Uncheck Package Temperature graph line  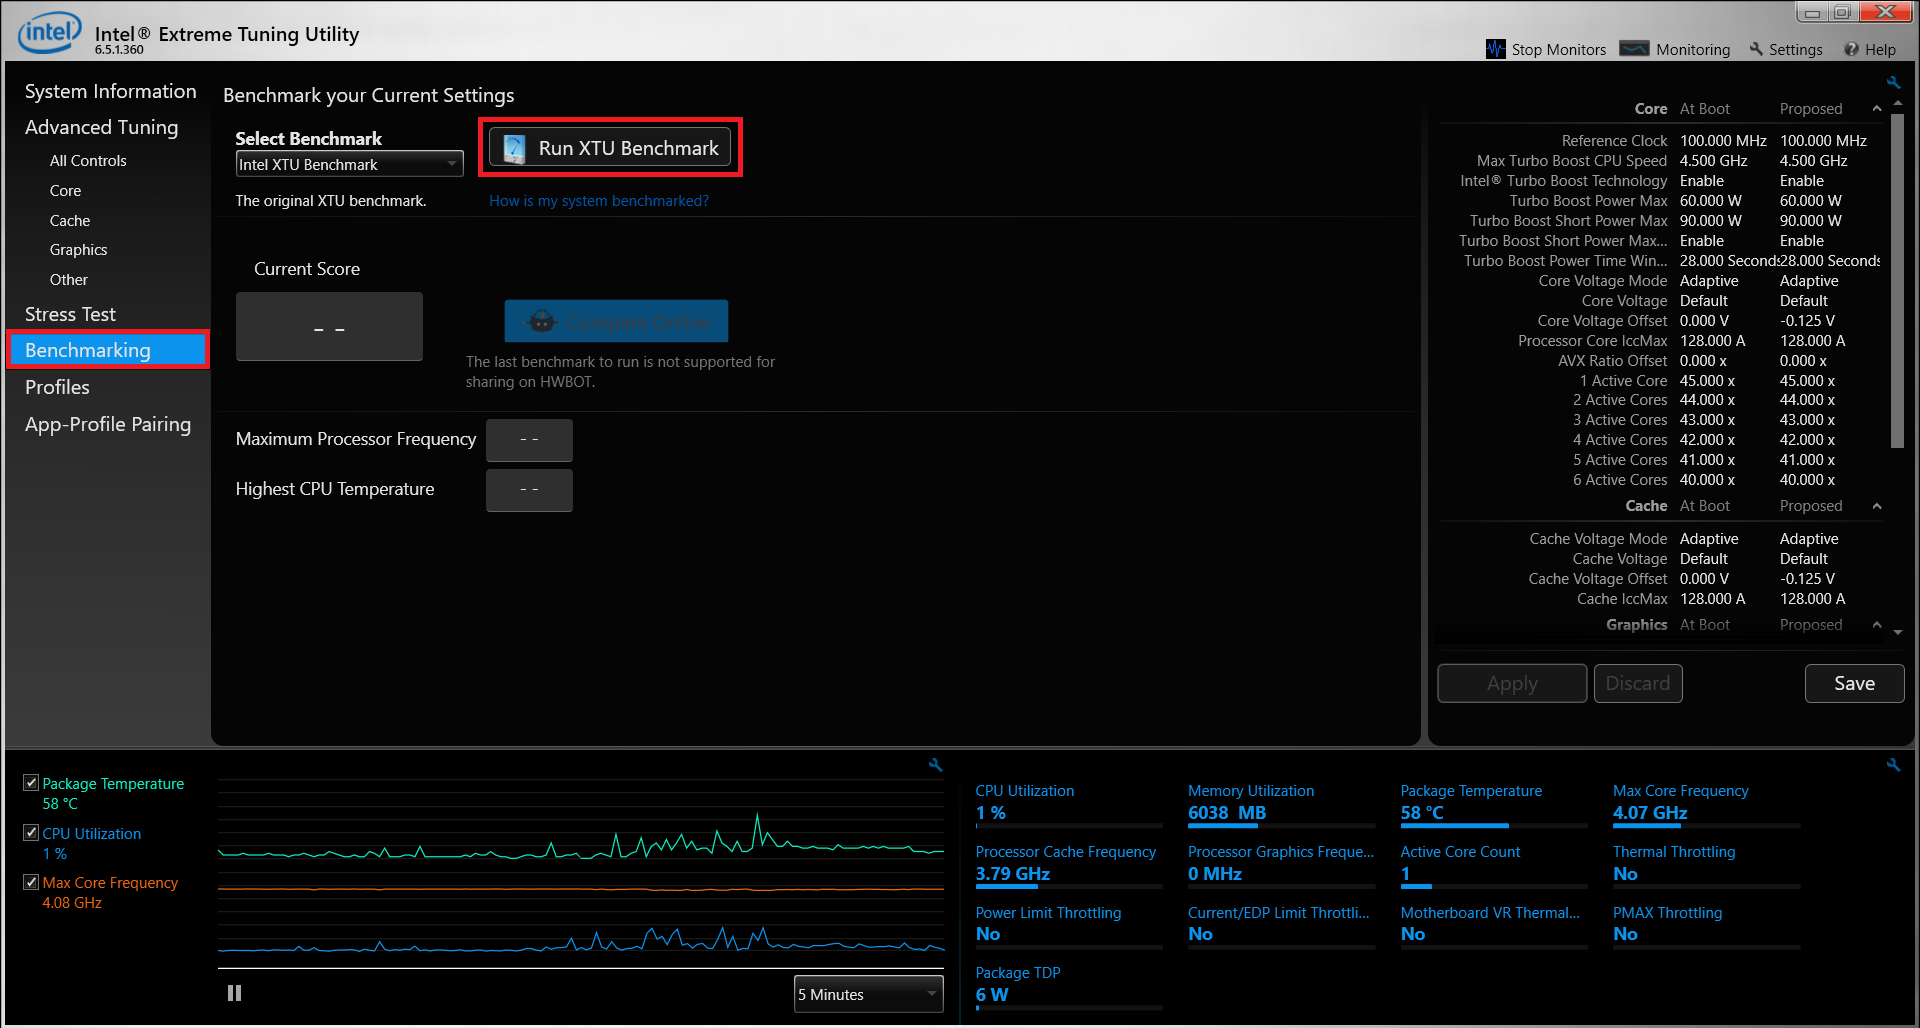pos(31,783)
